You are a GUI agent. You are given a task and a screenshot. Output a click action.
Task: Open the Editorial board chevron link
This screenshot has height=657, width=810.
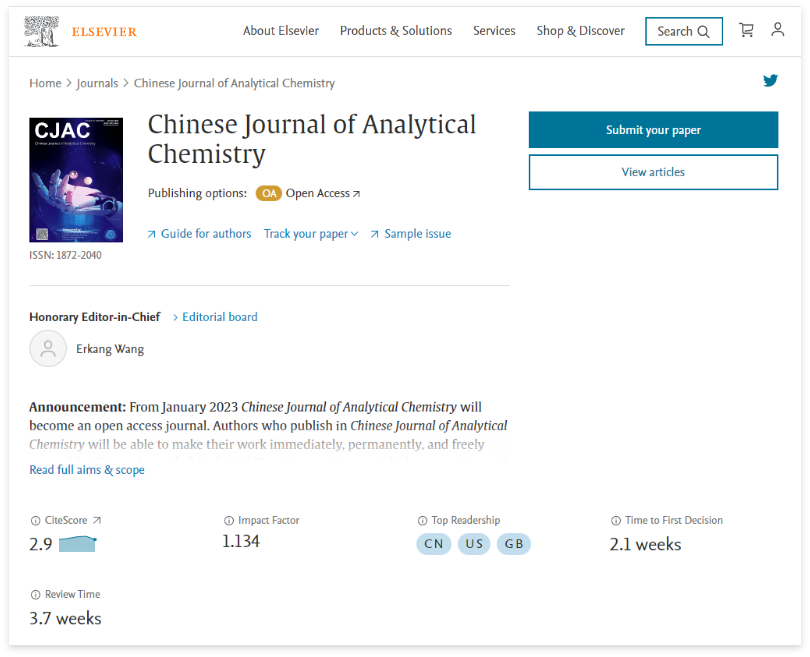pos(215,317)
